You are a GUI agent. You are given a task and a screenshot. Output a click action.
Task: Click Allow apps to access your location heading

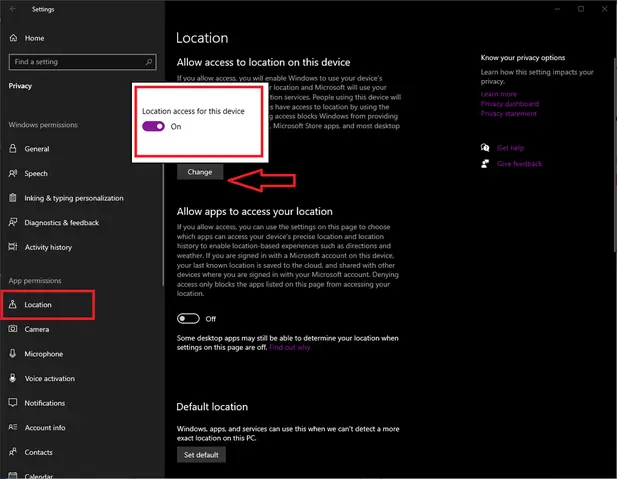(255, 211)
